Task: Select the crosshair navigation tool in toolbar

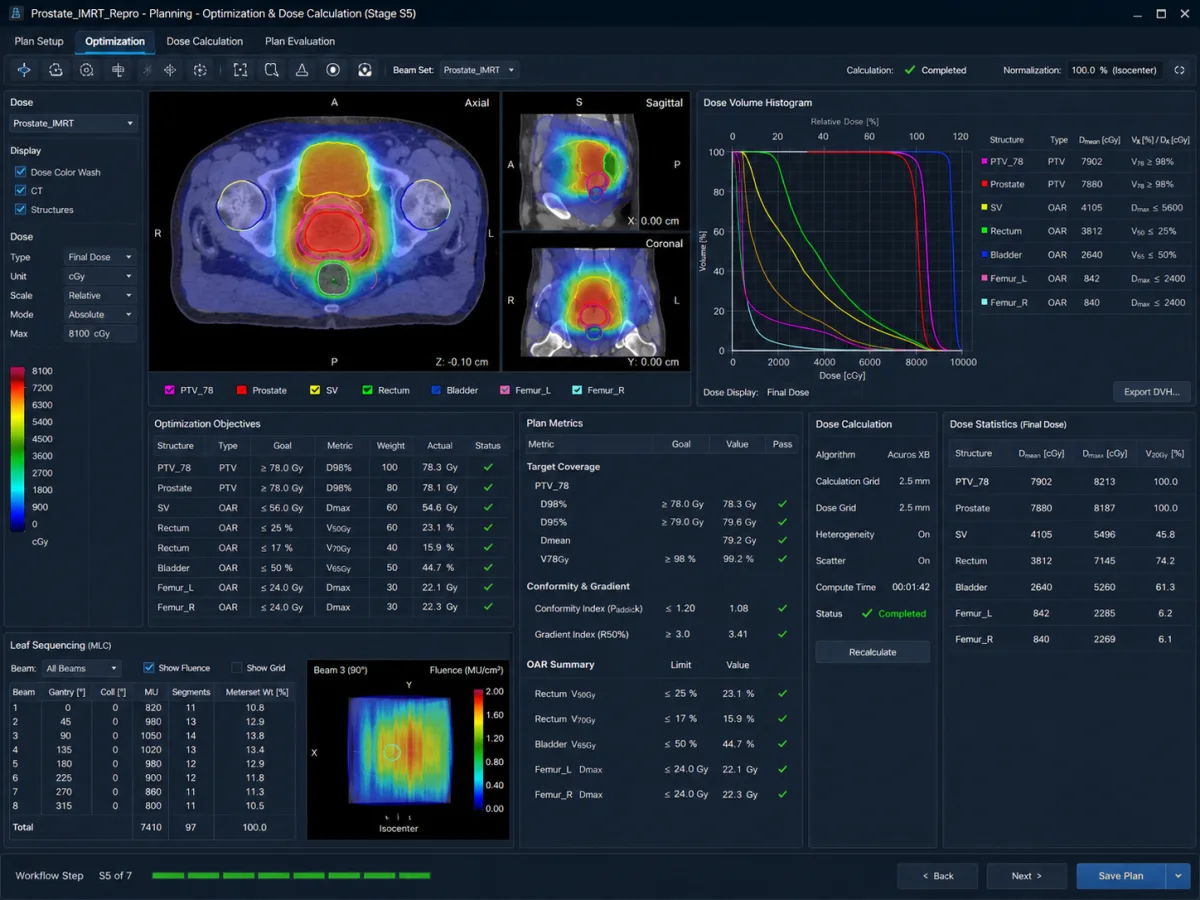Action: pyautogui.click(x=24, y=70)
